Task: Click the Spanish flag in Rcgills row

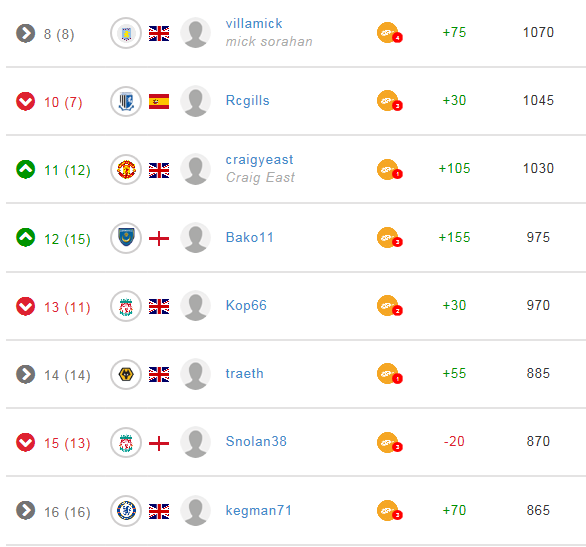Action: tap(159, 102)
